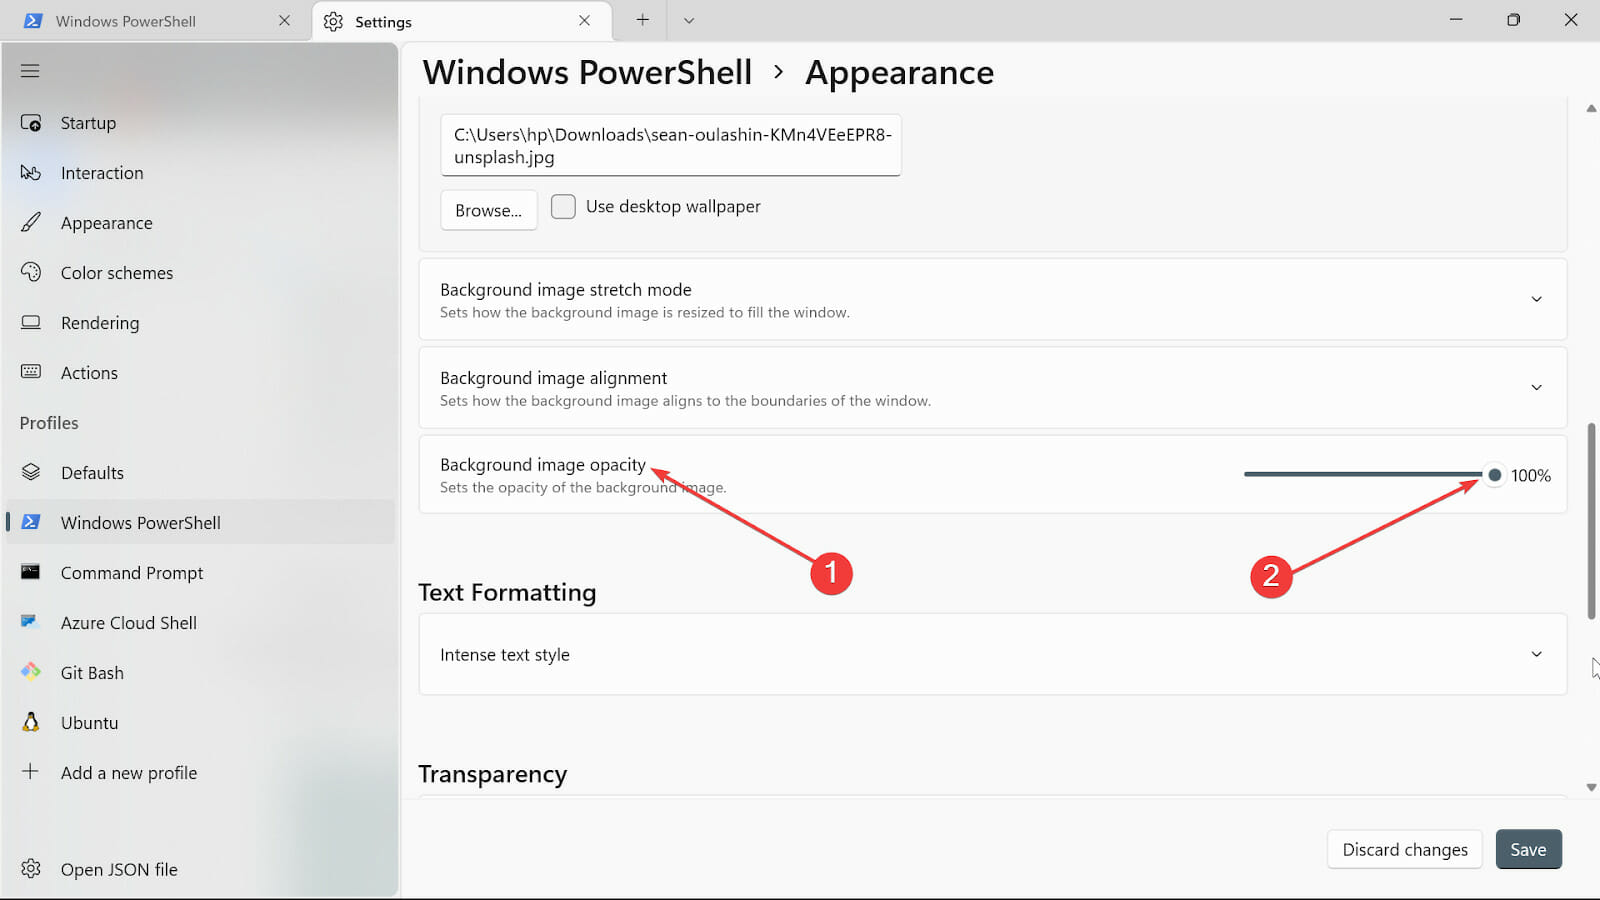Click Add a new profile

click(200, 773)
